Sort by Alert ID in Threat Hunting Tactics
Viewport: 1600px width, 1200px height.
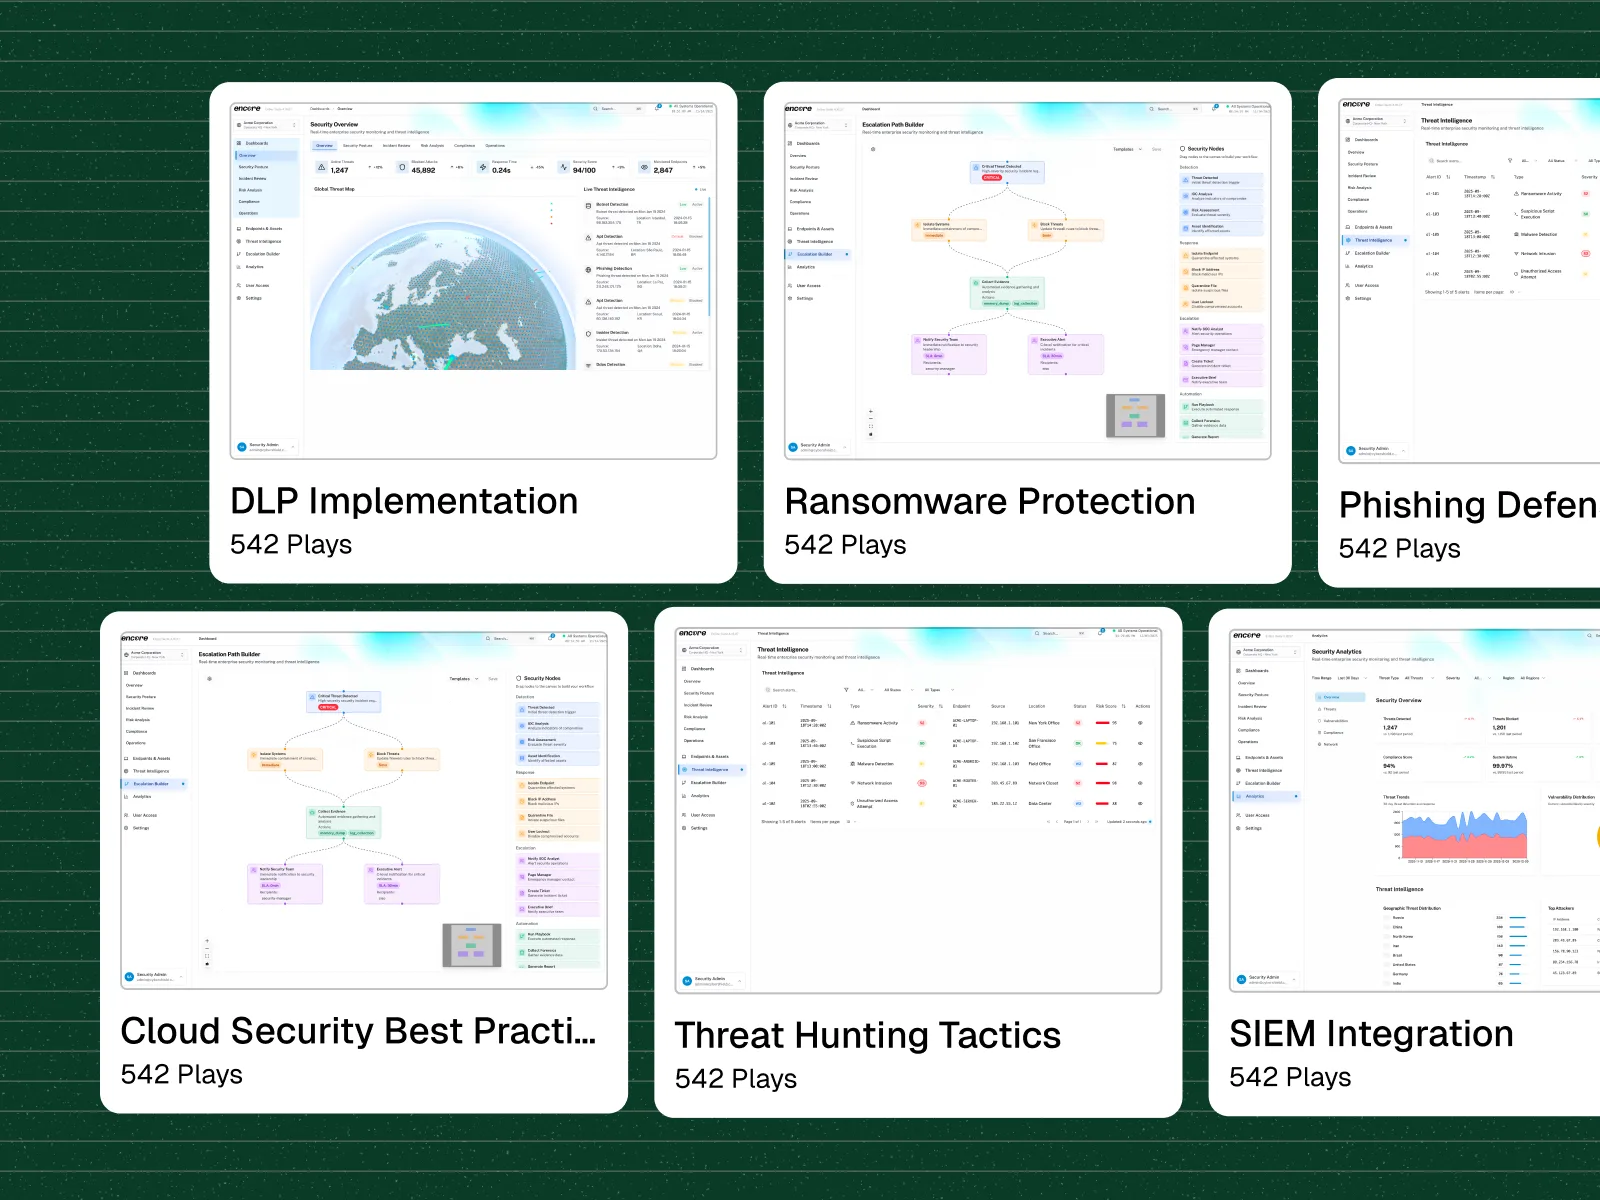pos(774,706)
